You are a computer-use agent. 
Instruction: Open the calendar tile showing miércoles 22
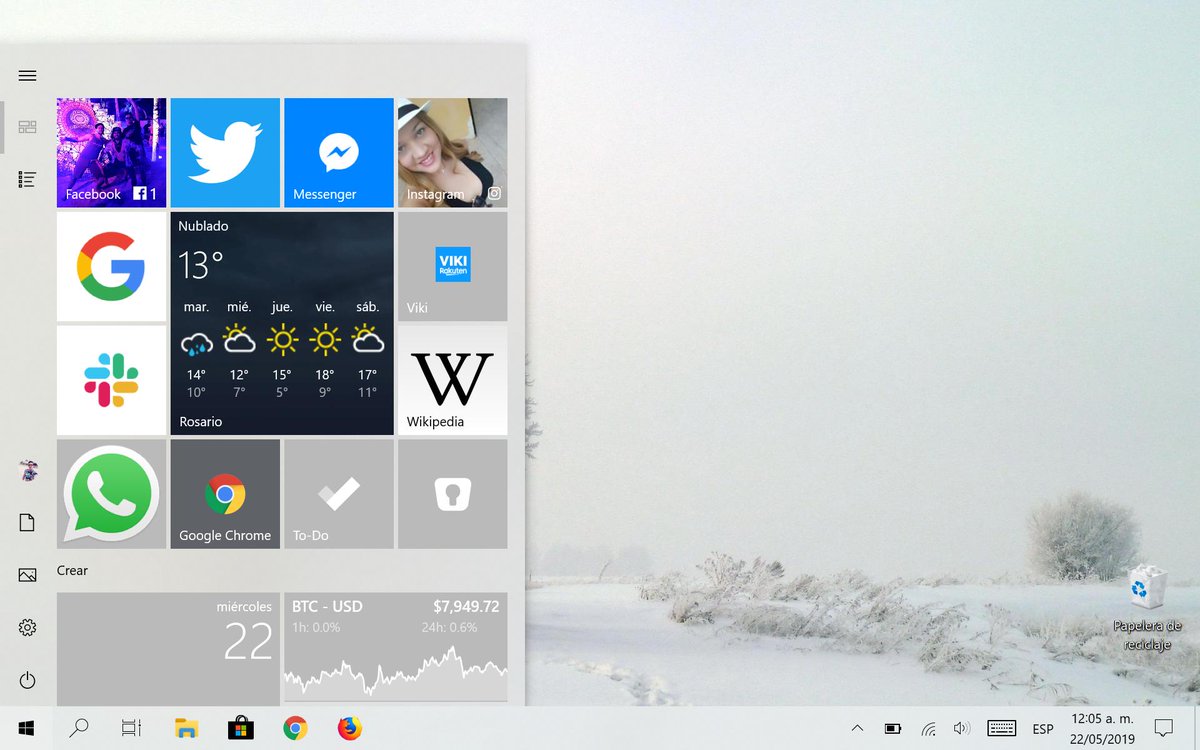tap(168, 648)
